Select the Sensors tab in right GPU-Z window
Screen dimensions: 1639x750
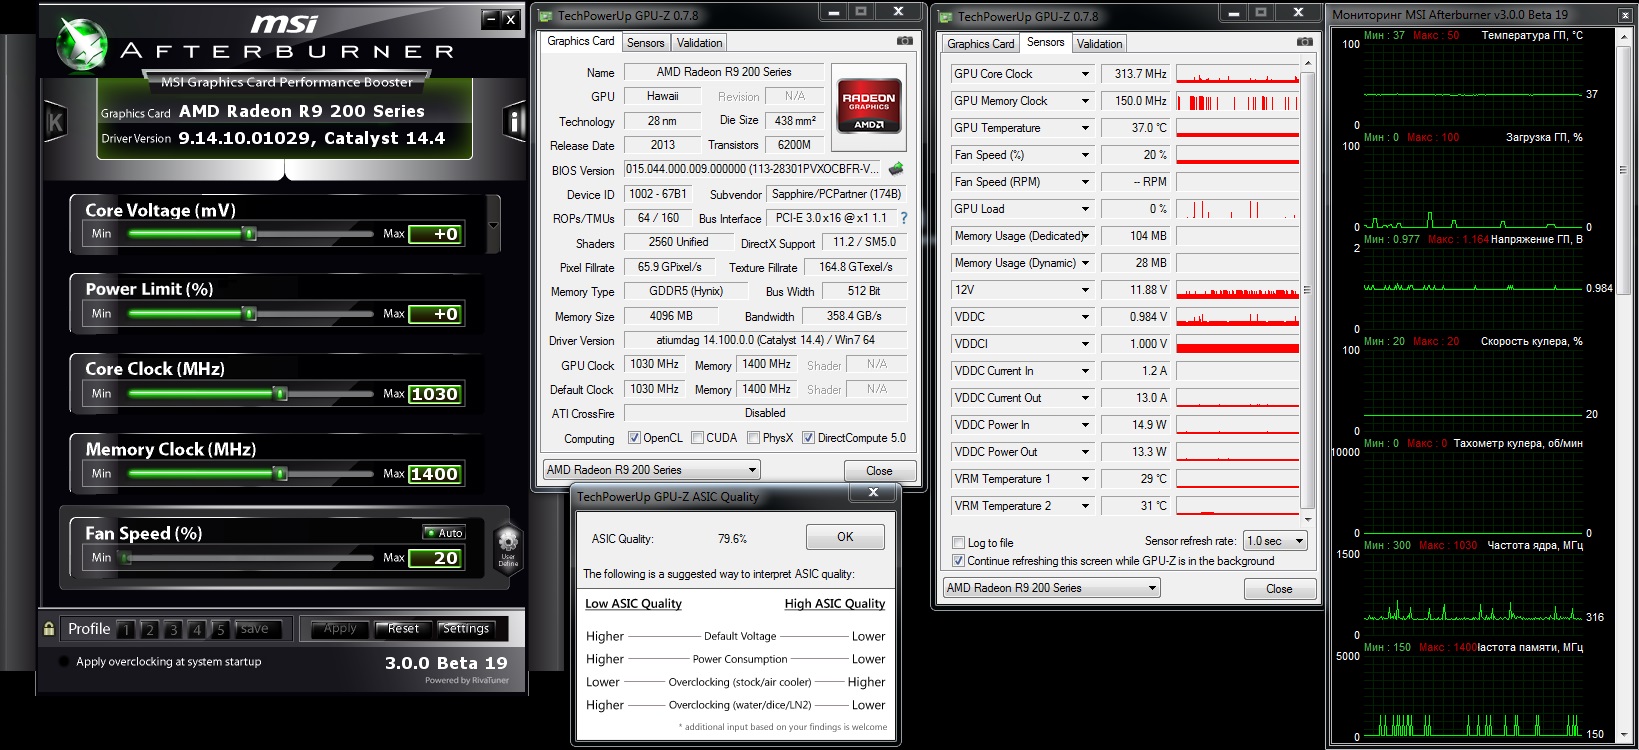(1045, 42)
